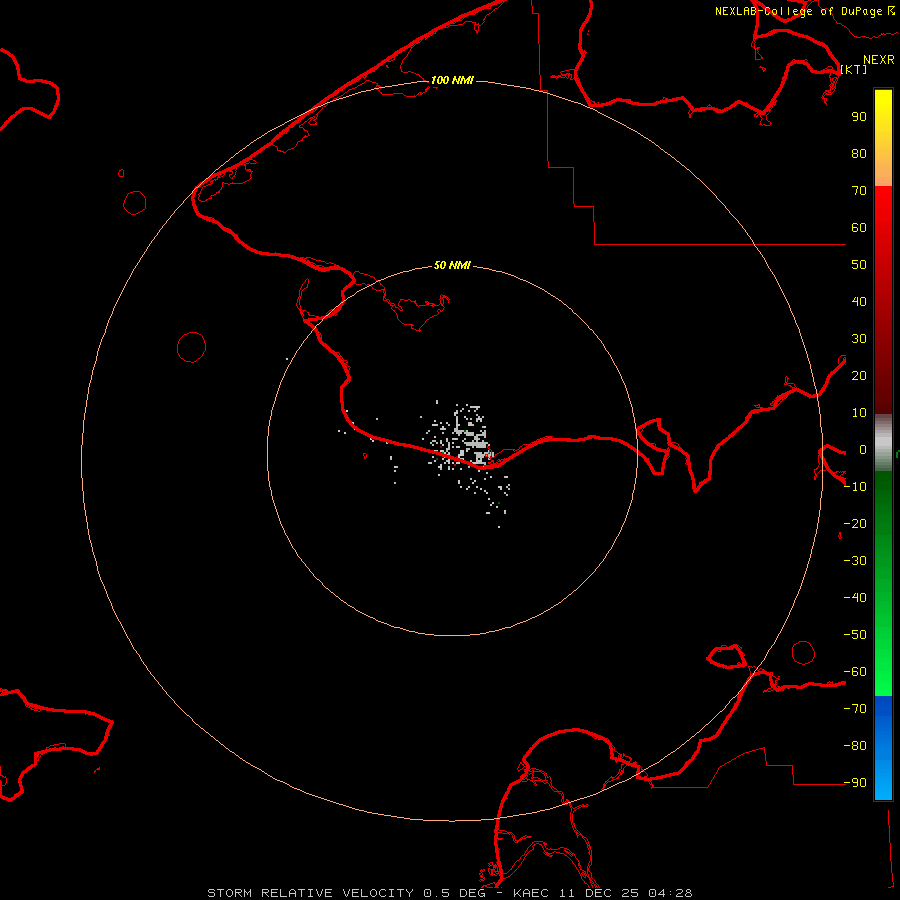Screen dimensions: 900x900
Task: Click the 60 value on velocity scale
Action: [x=859, y=227]
